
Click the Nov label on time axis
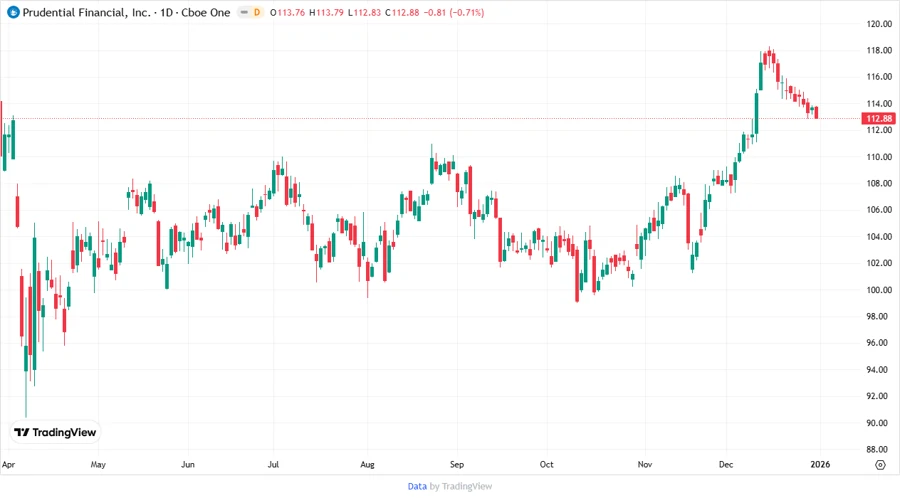click(645, 464)
